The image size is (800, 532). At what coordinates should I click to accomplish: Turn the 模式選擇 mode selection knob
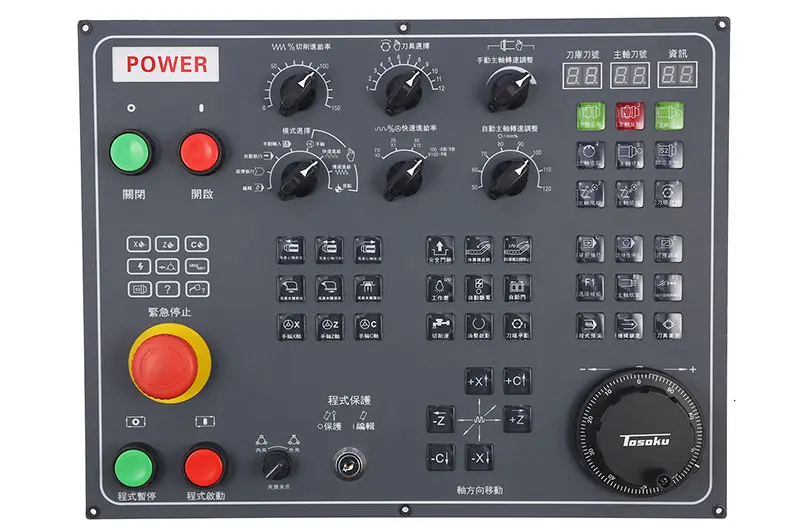click(x=299, y=179)
